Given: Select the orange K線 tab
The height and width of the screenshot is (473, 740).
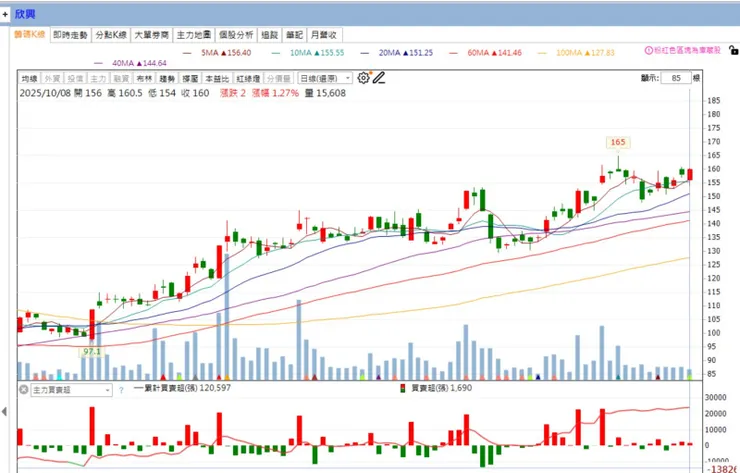Looking at the screenshot, I should (x=30, y=34).
